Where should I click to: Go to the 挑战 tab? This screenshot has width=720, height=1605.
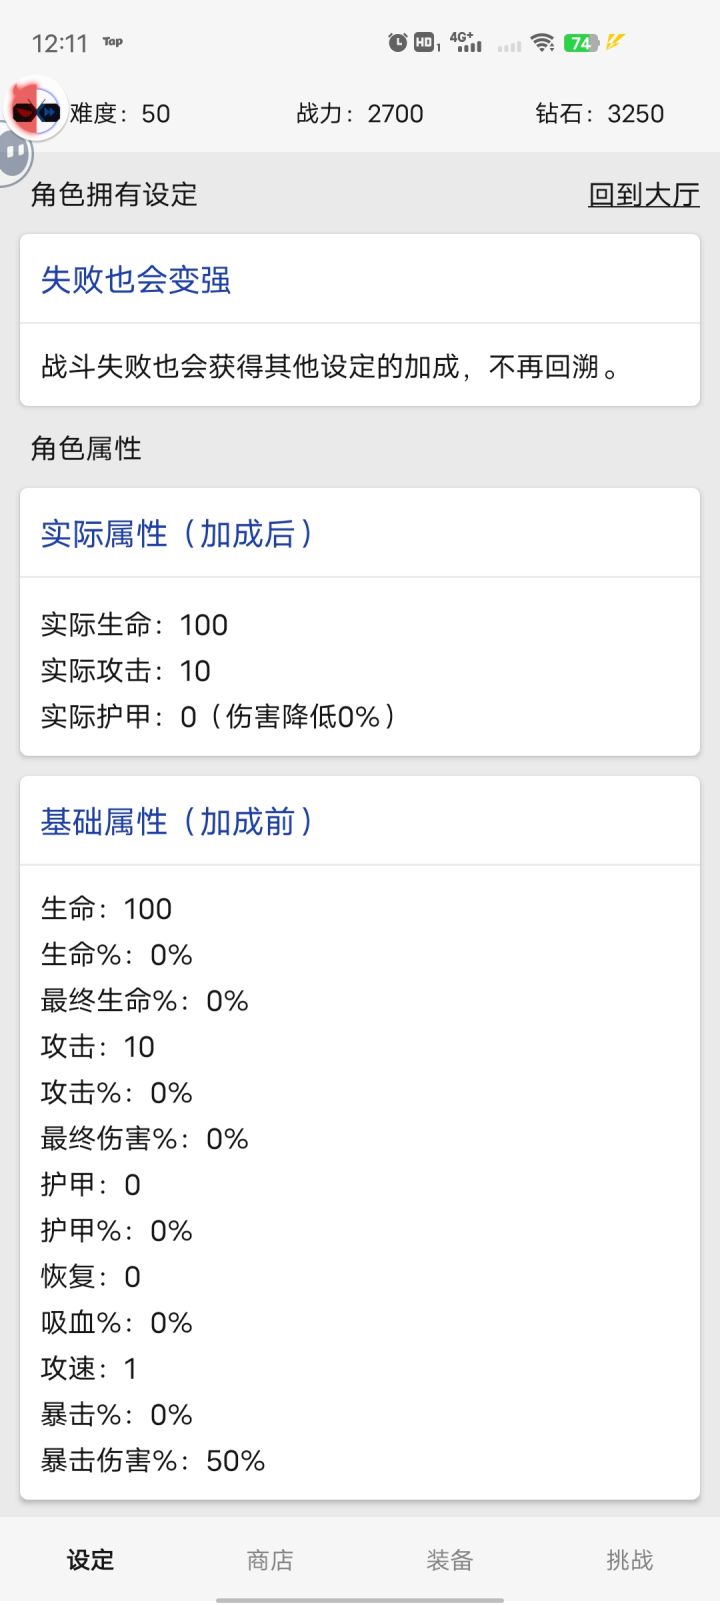(x=630, y=1559)
